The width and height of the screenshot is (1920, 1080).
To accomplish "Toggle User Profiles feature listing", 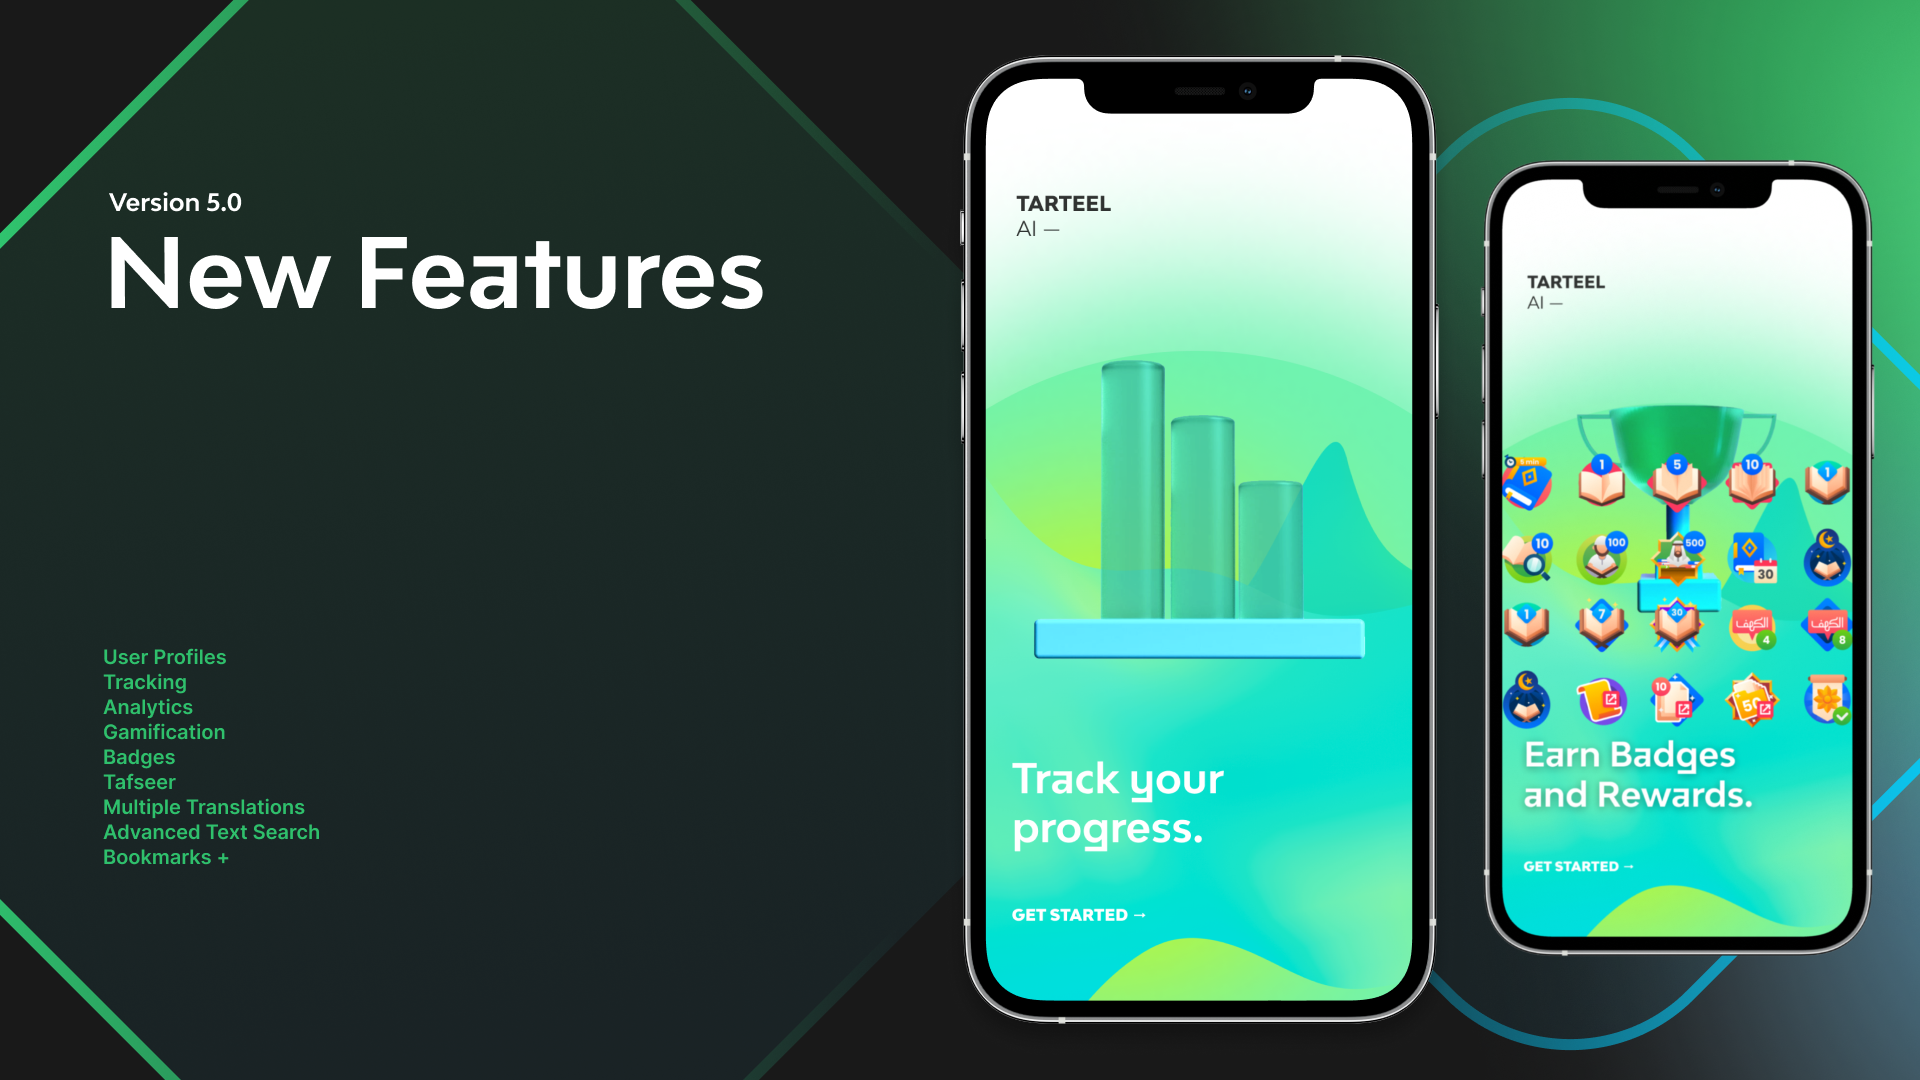I will click(x=165, y=657).
